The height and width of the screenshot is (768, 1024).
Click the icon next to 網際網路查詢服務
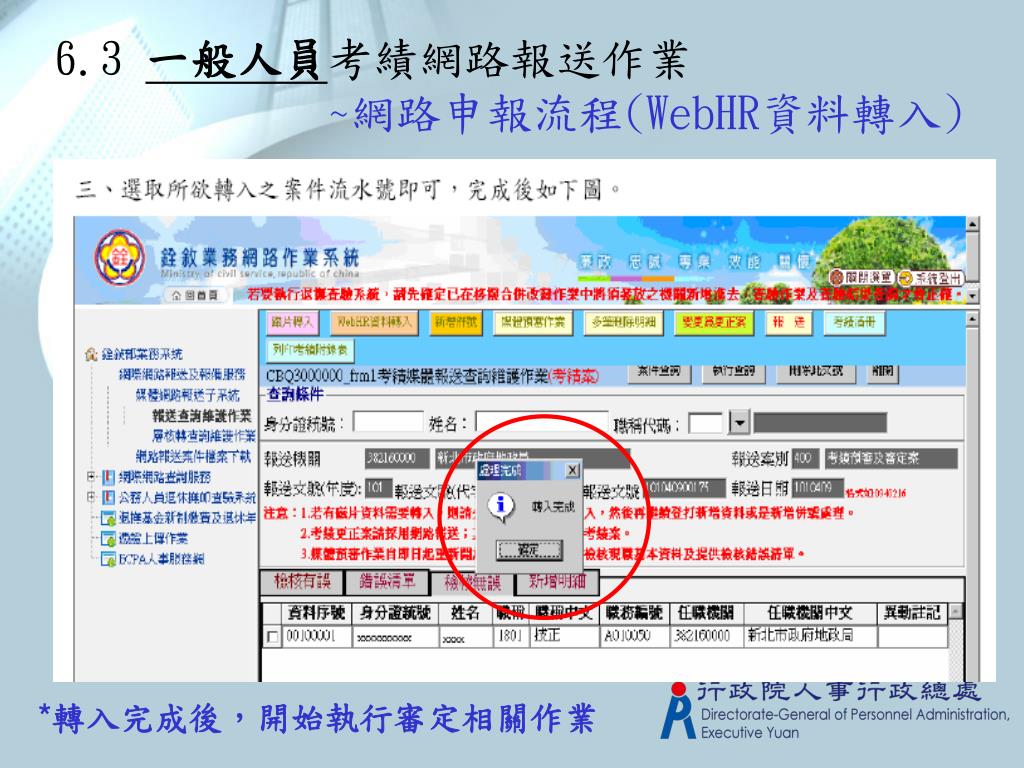(x=108, y=477)
